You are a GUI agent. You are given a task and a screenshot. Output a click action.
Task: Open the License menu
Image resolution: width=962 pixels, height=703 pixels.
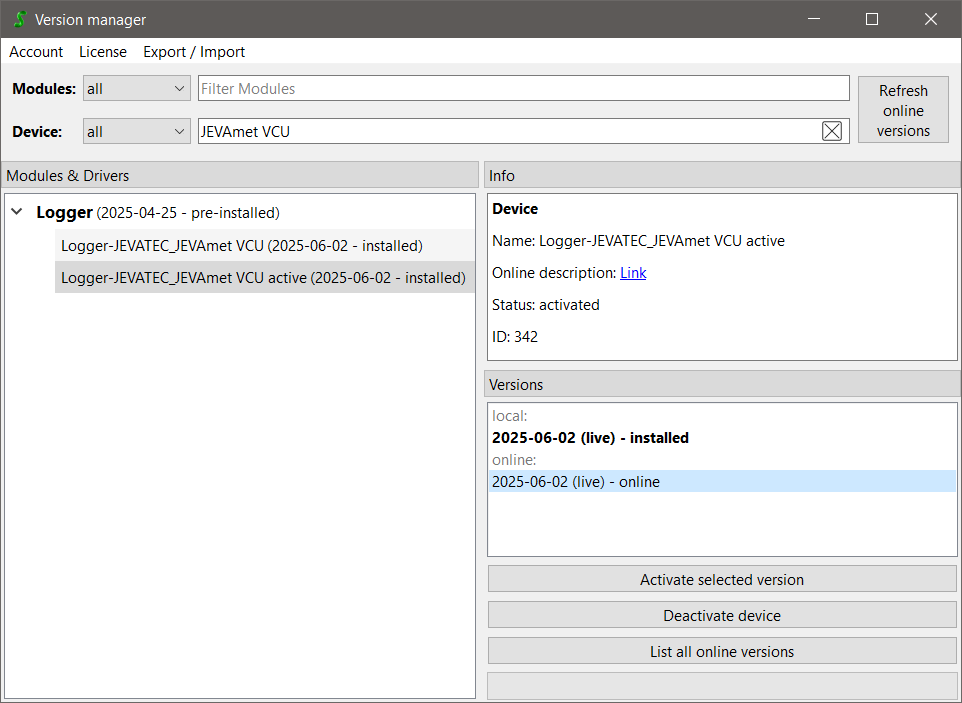102,52
